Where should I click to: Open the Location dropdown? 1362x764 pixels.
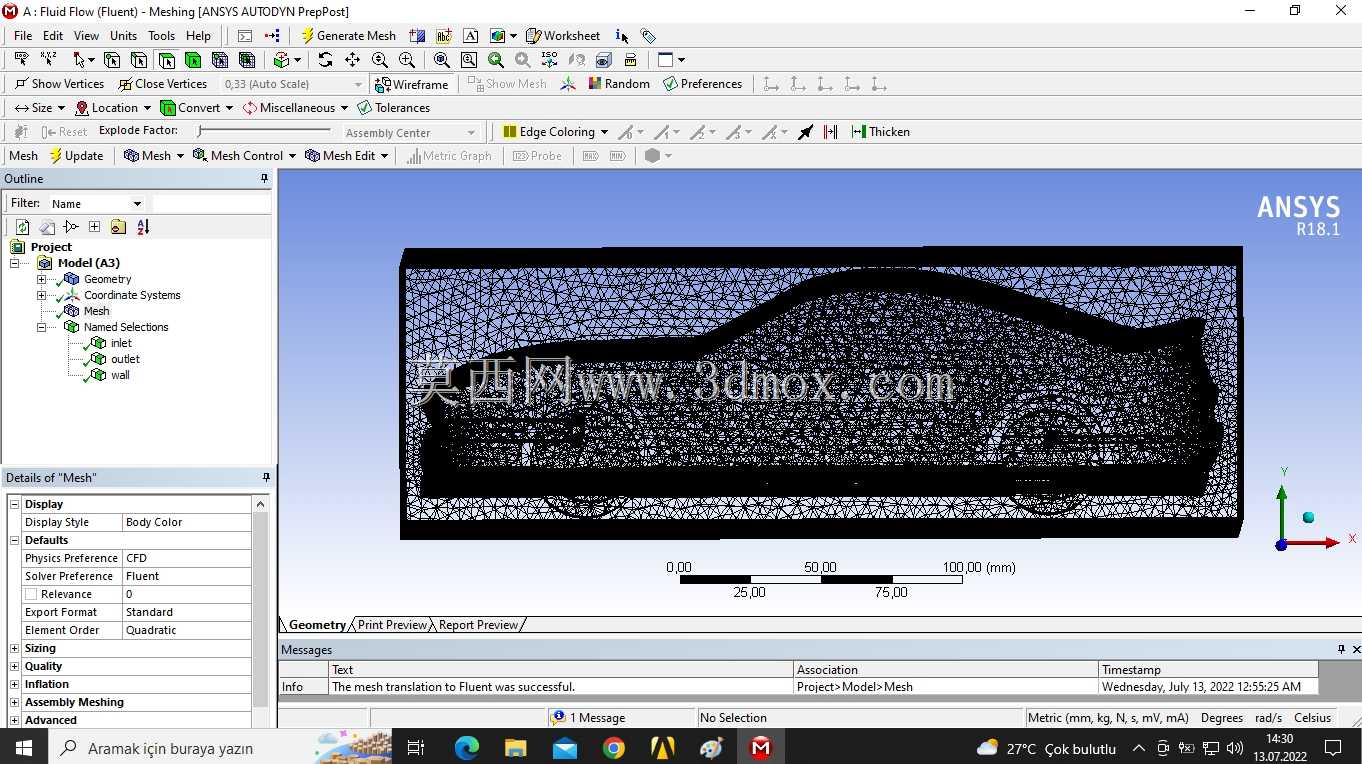pyautogui.click(x=112, y=108)
